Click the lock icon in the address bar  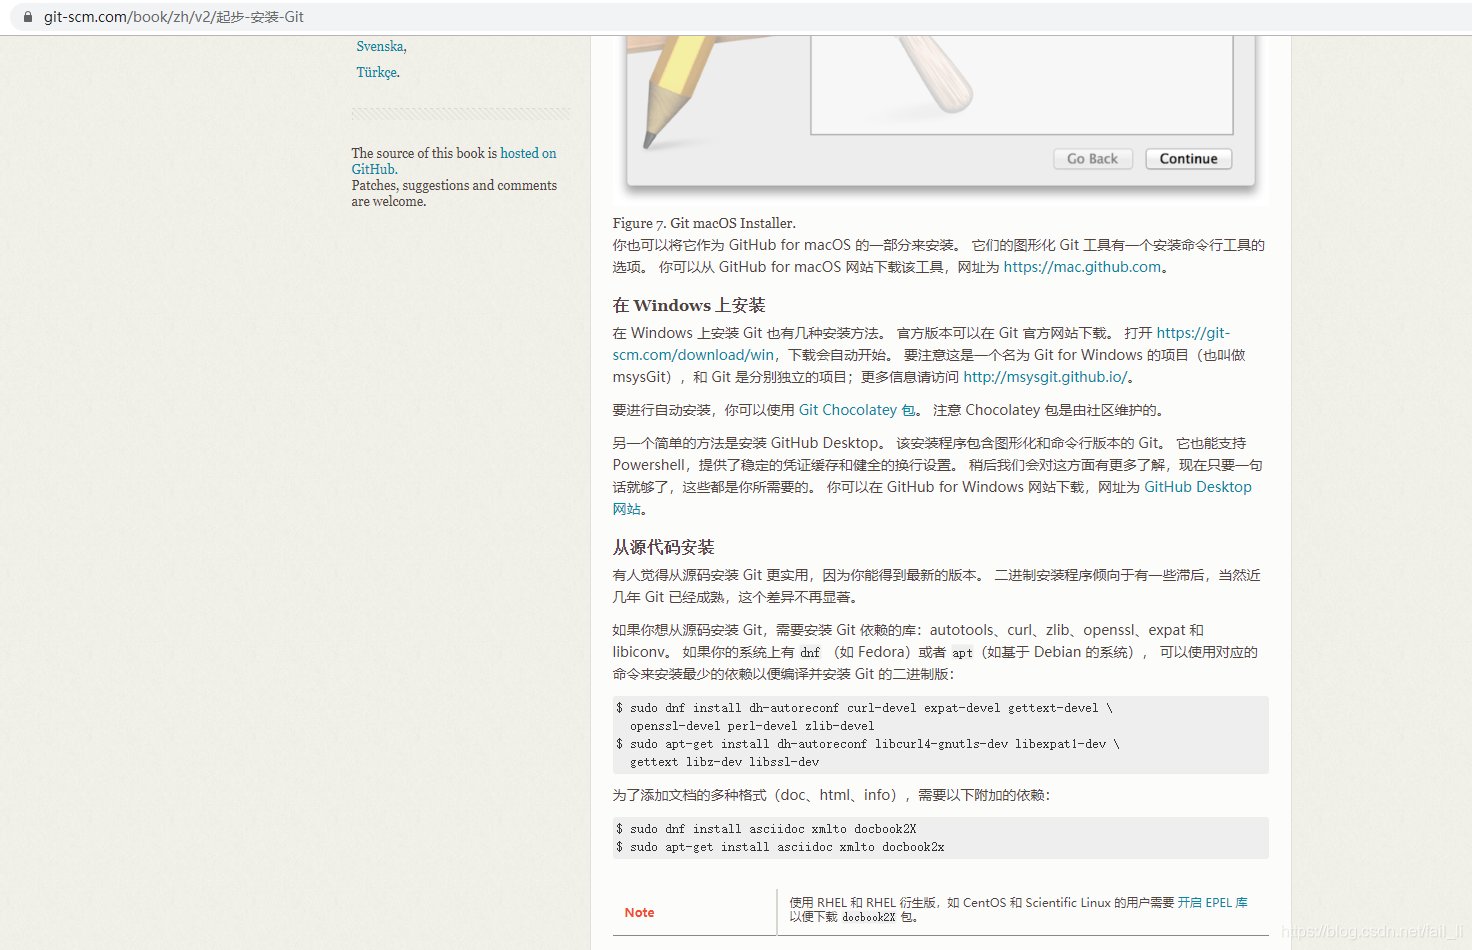coord(28,17)
